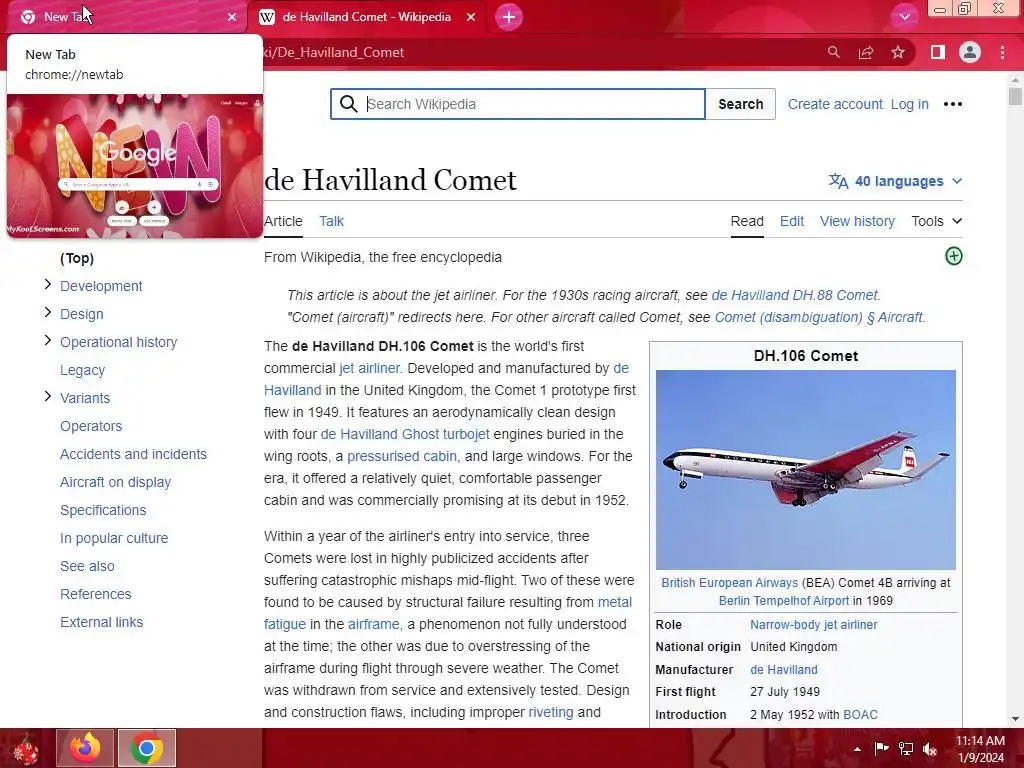
Task: Open the side panel icon
Action: (938, 52)
